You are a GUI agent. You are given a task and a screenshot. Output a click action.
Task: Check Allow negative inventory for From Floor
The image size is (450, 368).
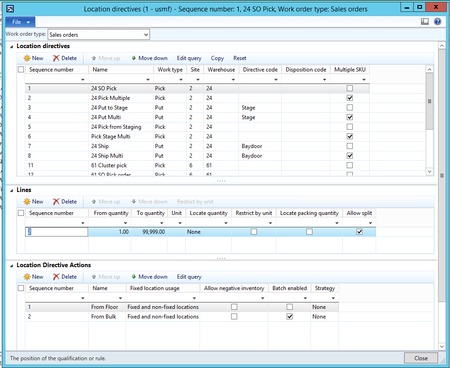[234, 307]
